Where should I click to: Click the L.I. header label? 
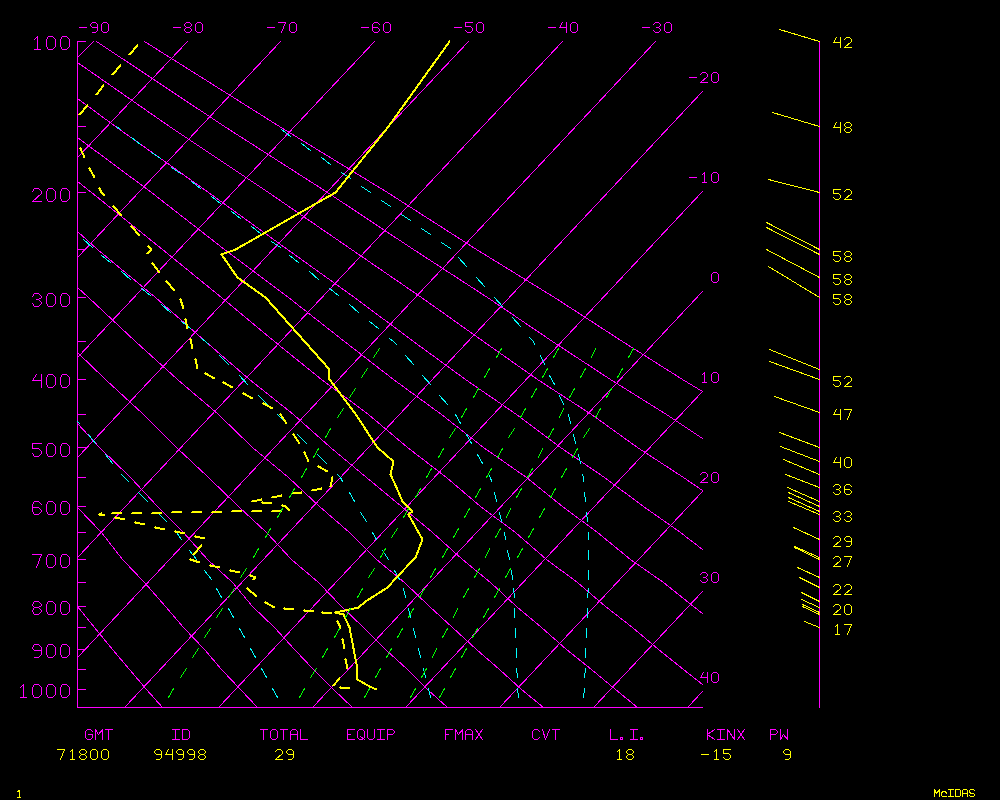[627, 735]
